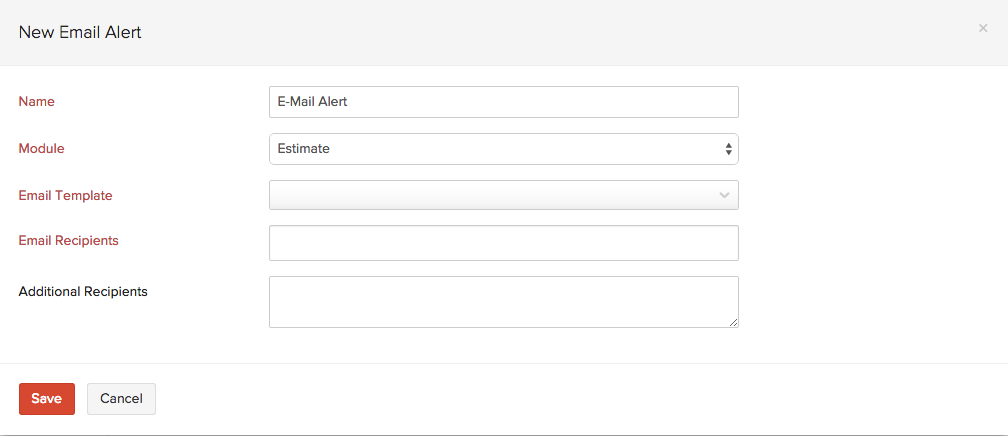Close the New Email Alert dialog
Screen dimensions: 1008x436
point(983,29)
